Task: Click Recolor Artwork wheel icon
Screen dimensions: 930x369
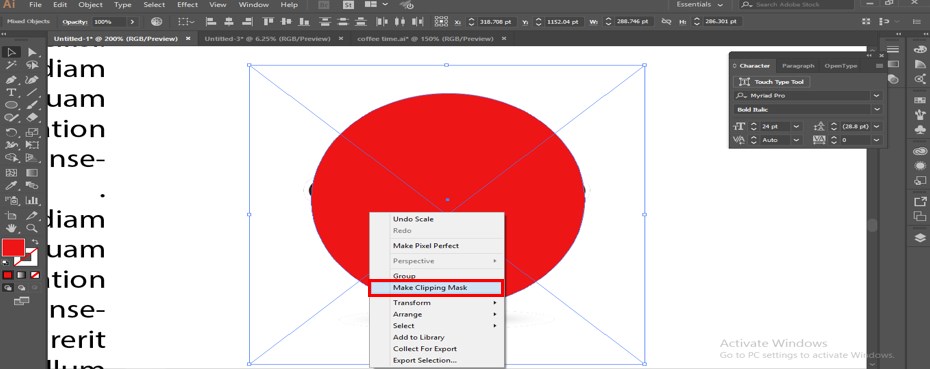Action: click(157, 21)
